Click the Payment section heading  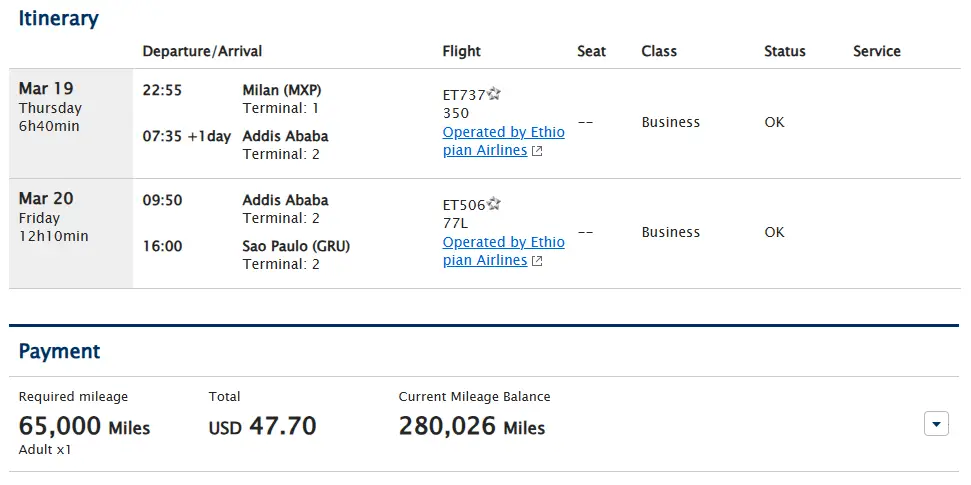click(59, 351)
